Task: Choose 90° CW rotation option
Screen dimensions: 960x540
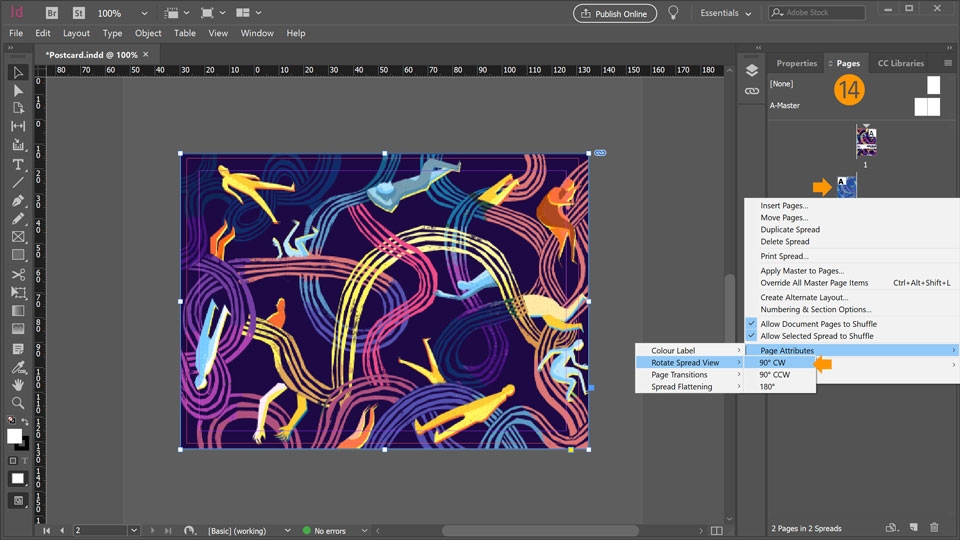Action: (772, 363)
